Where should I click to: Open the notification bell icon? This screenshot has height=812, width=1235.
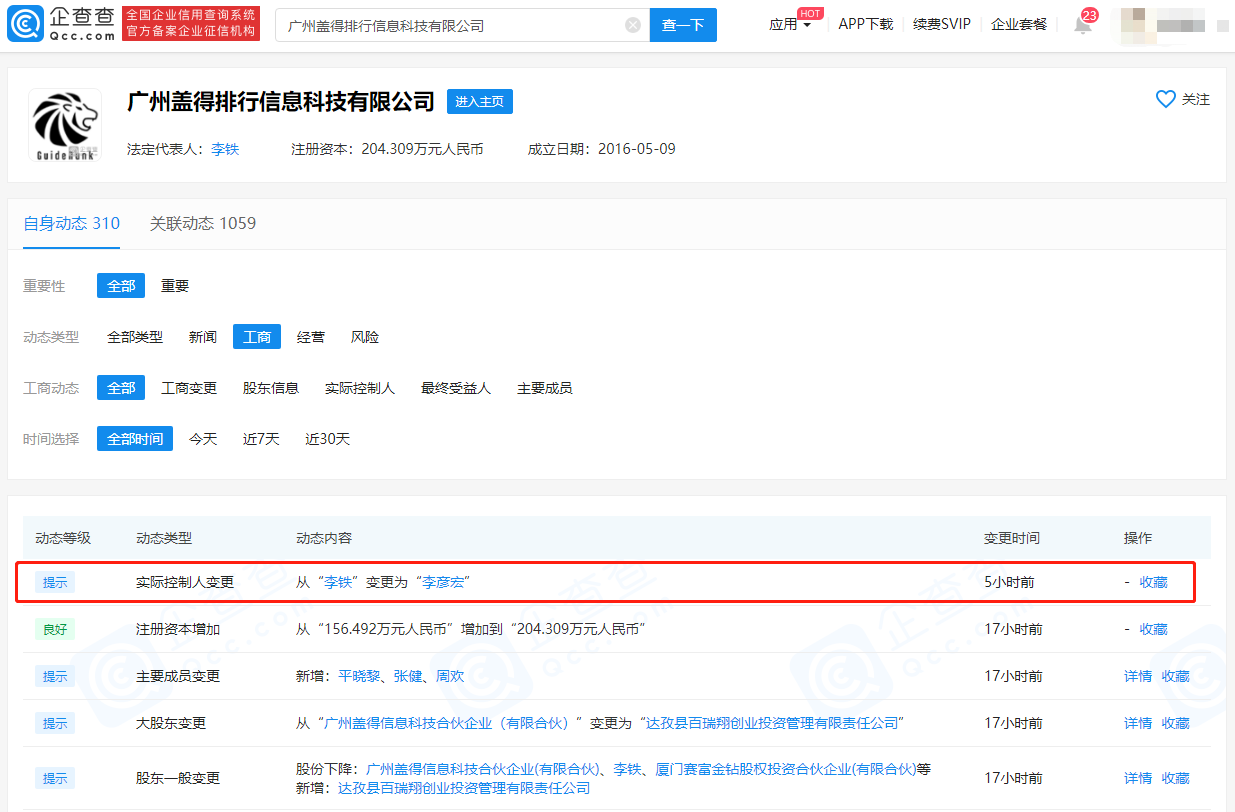tap(1083, 25)
